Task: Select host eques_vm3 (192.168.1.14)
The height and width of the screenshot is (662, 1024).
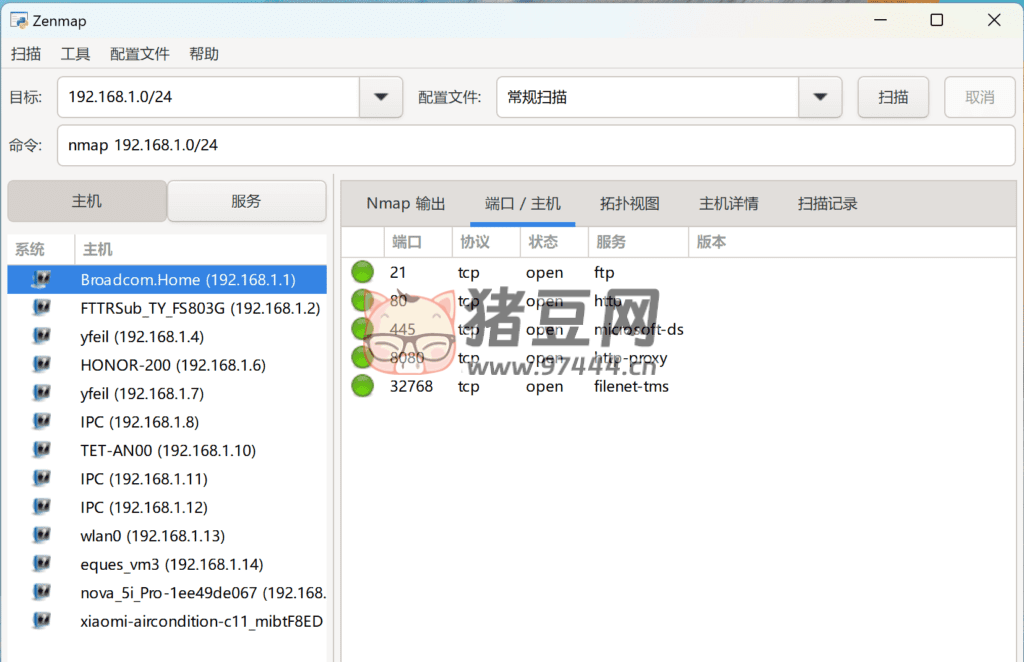Action: click(x=167, y=564)
